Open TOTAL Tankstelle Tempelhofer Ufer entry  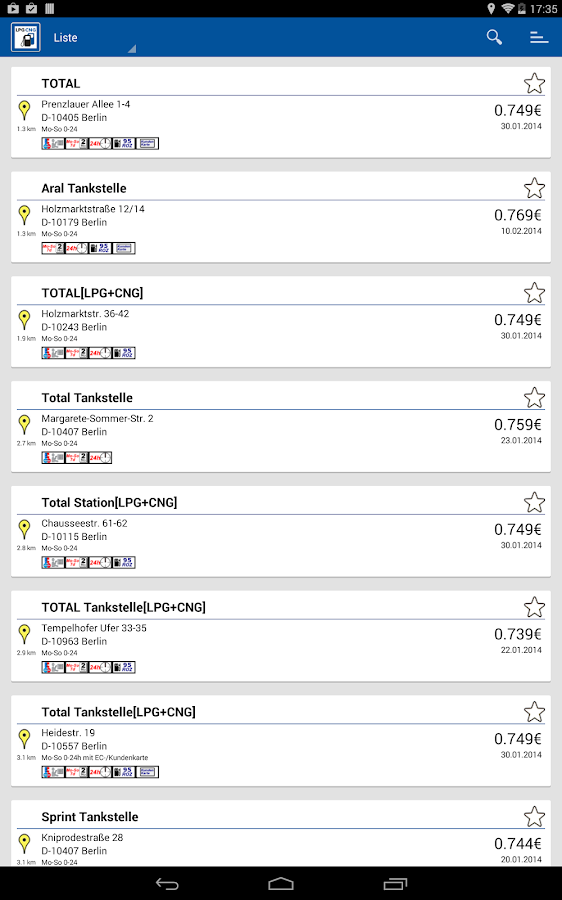(x=281, y=636)
